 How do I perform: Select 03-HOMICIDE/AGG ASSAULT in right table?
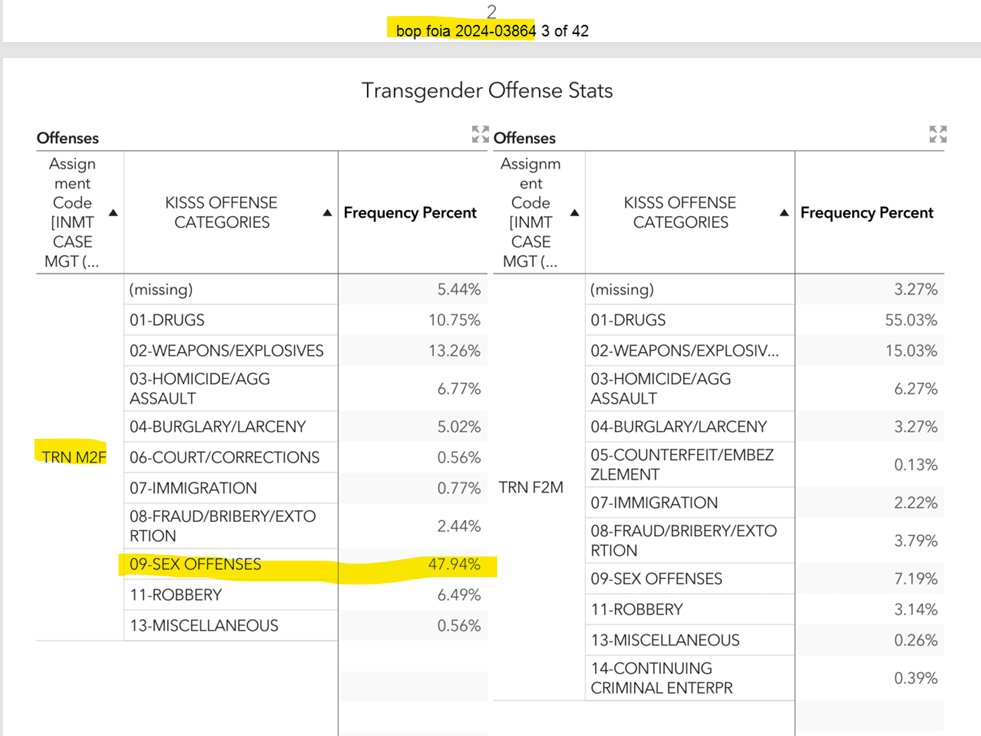point(661,389)
